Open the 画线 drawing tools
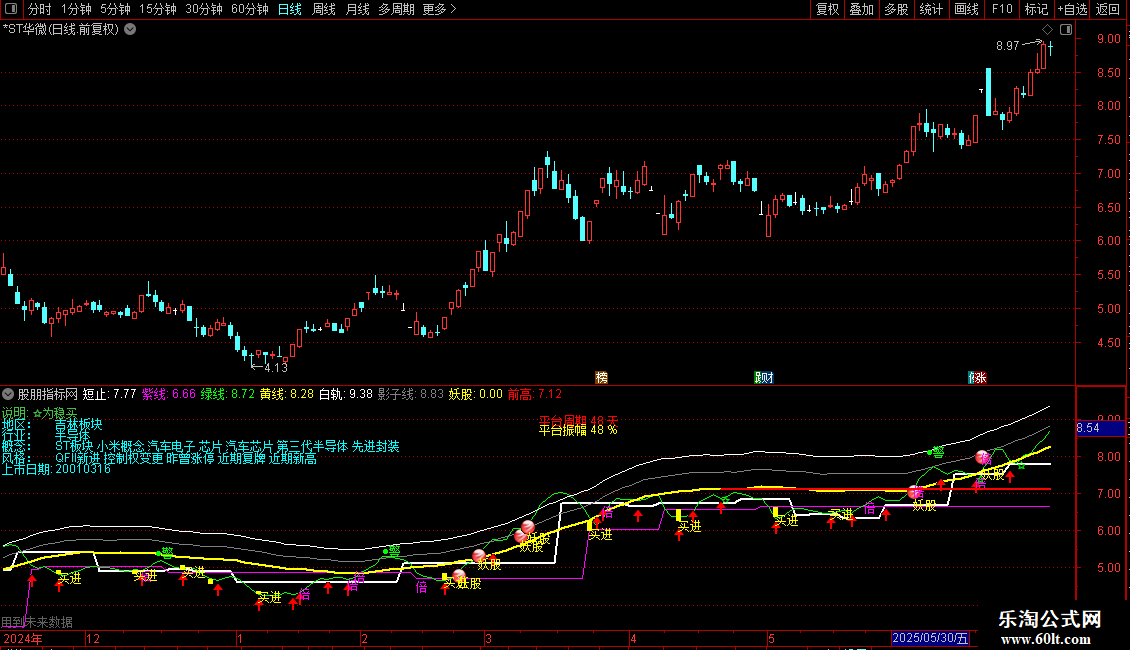 (966, 9)
